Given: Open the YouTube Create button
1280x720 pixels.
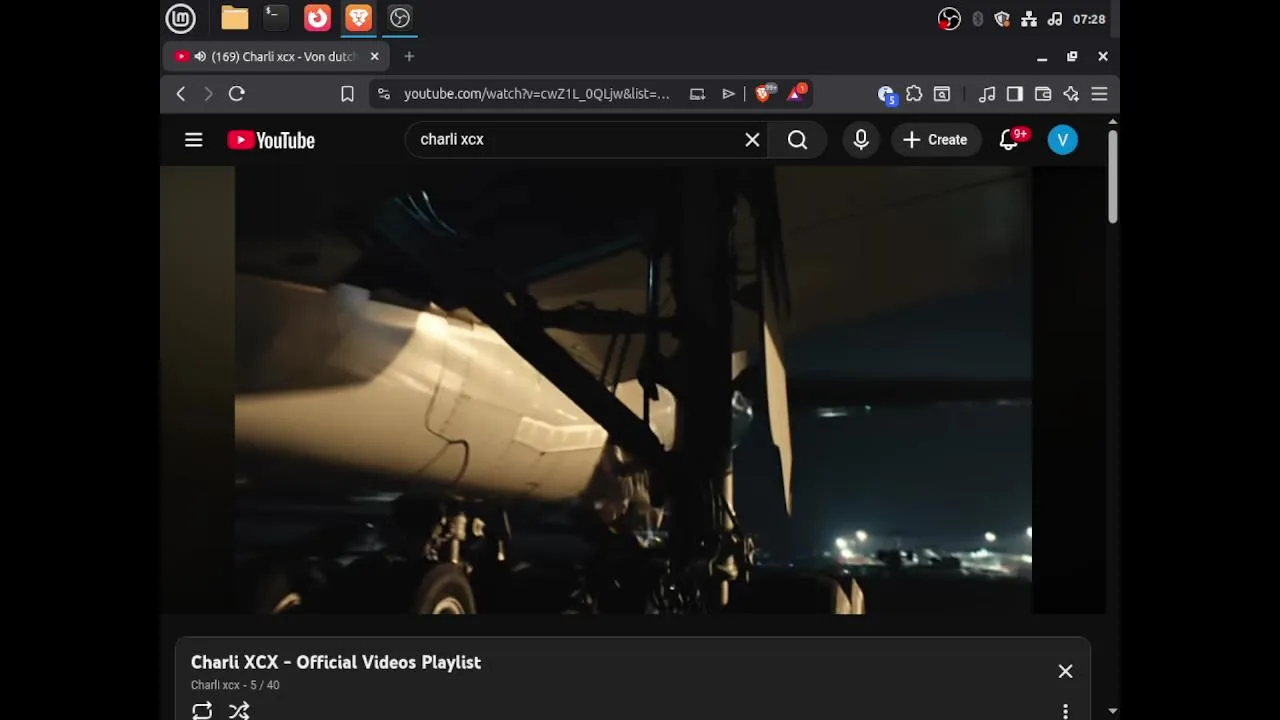Looking at the screenshot, I should [x=936, y=140].
